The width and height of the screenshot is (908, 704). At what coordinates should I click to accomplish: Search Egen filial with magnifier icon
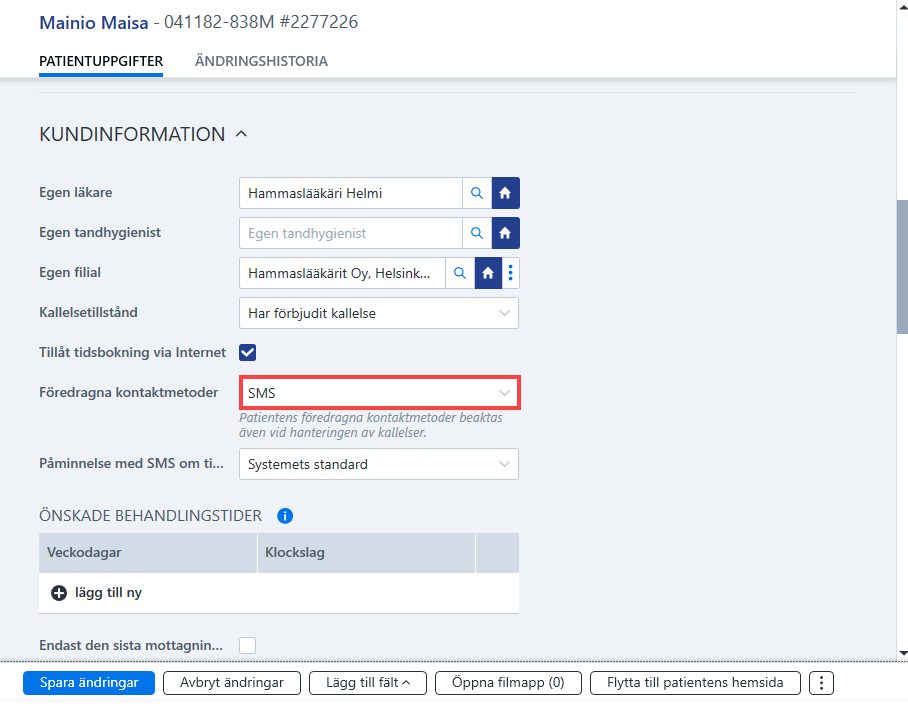(460, 273)
